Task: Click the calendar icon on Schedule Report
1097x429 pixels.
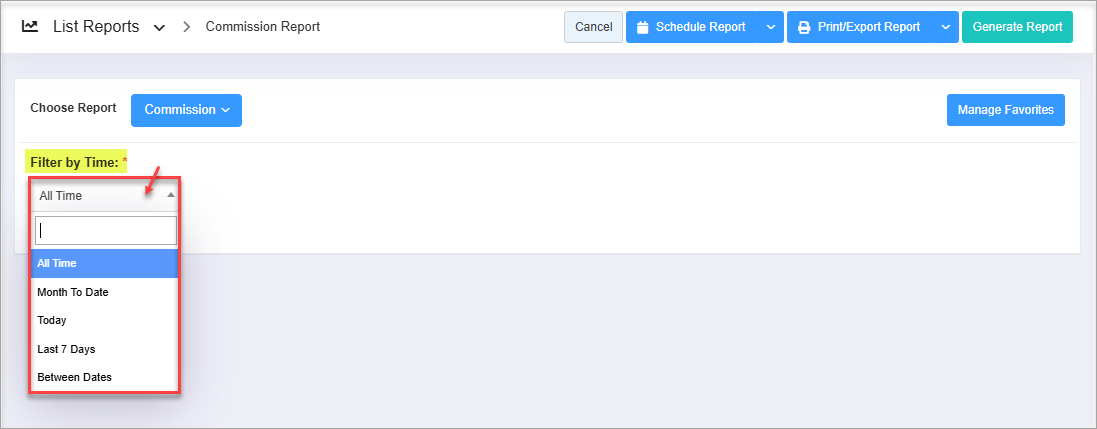Action: [x=643, y=28]
